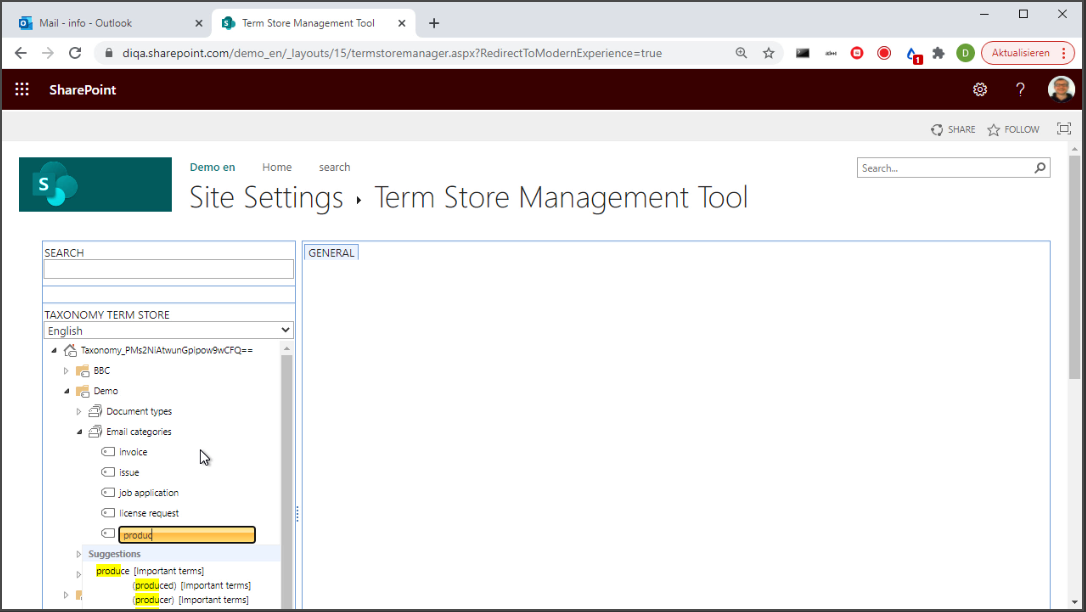
Task: Select the GENERAL tab
Action: [x=331, y=253]
